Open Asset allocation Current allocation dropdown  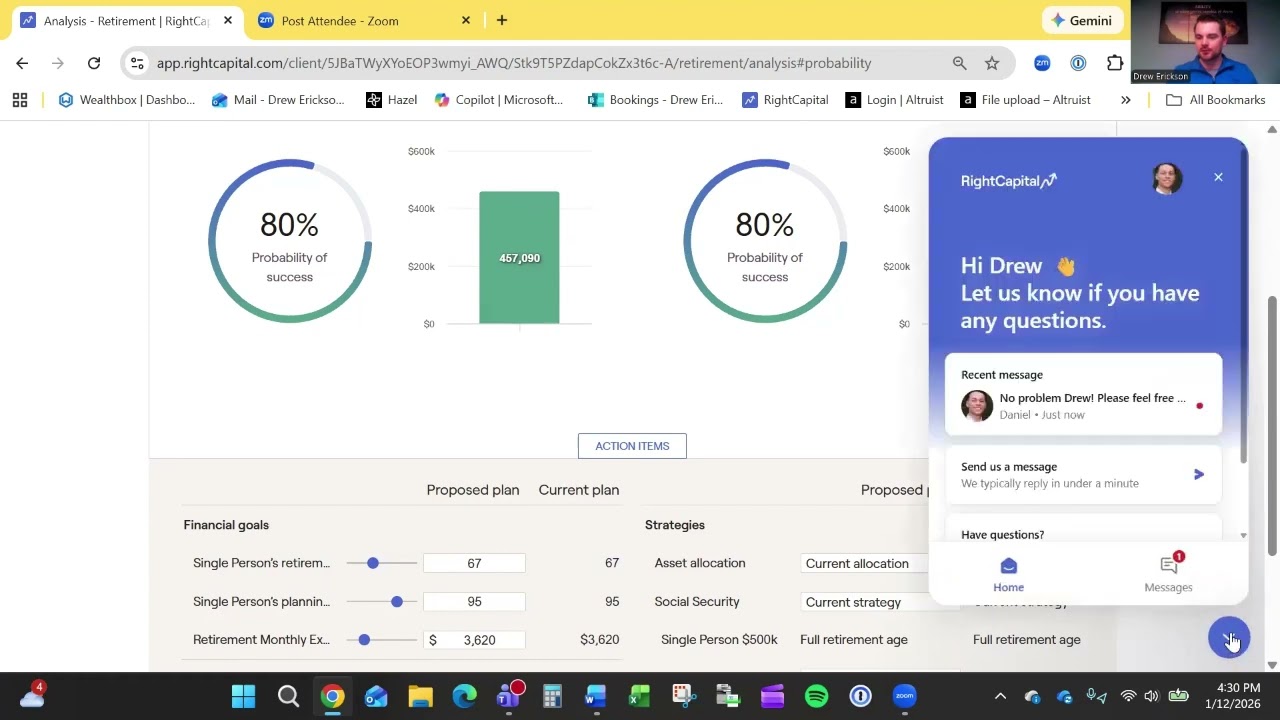[865, 564]
